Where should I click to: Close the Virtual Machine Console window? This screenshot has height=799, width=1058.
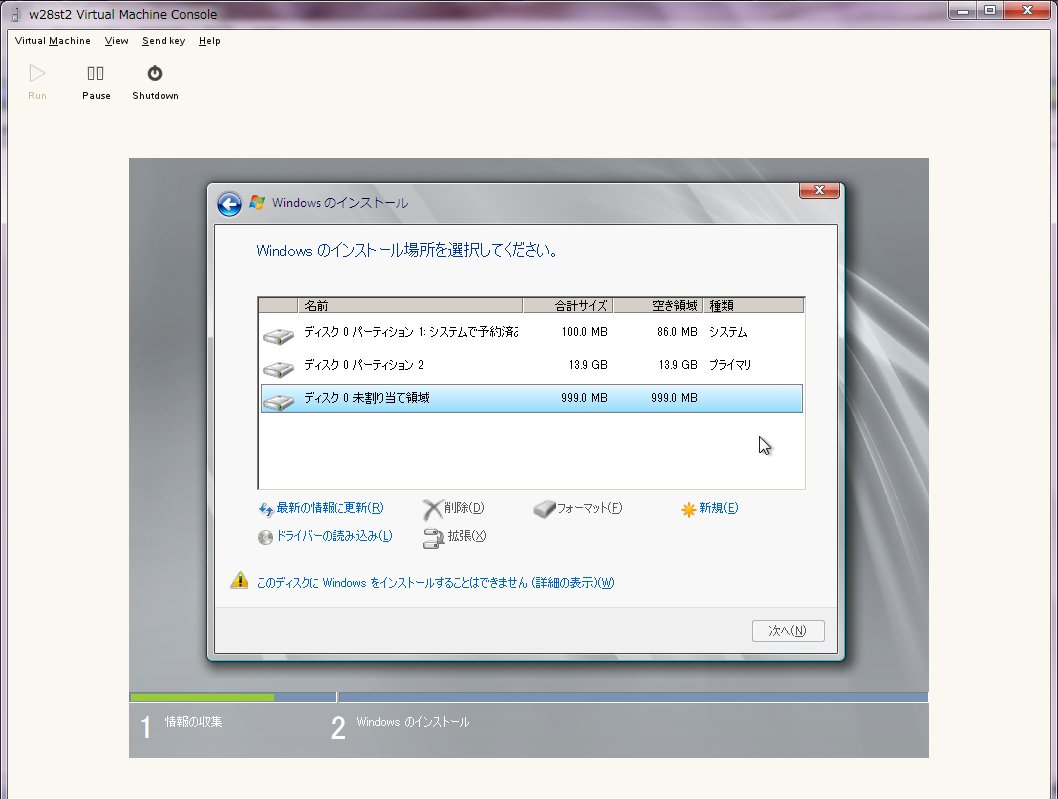pyautogui.click(x=1028, y=10)
